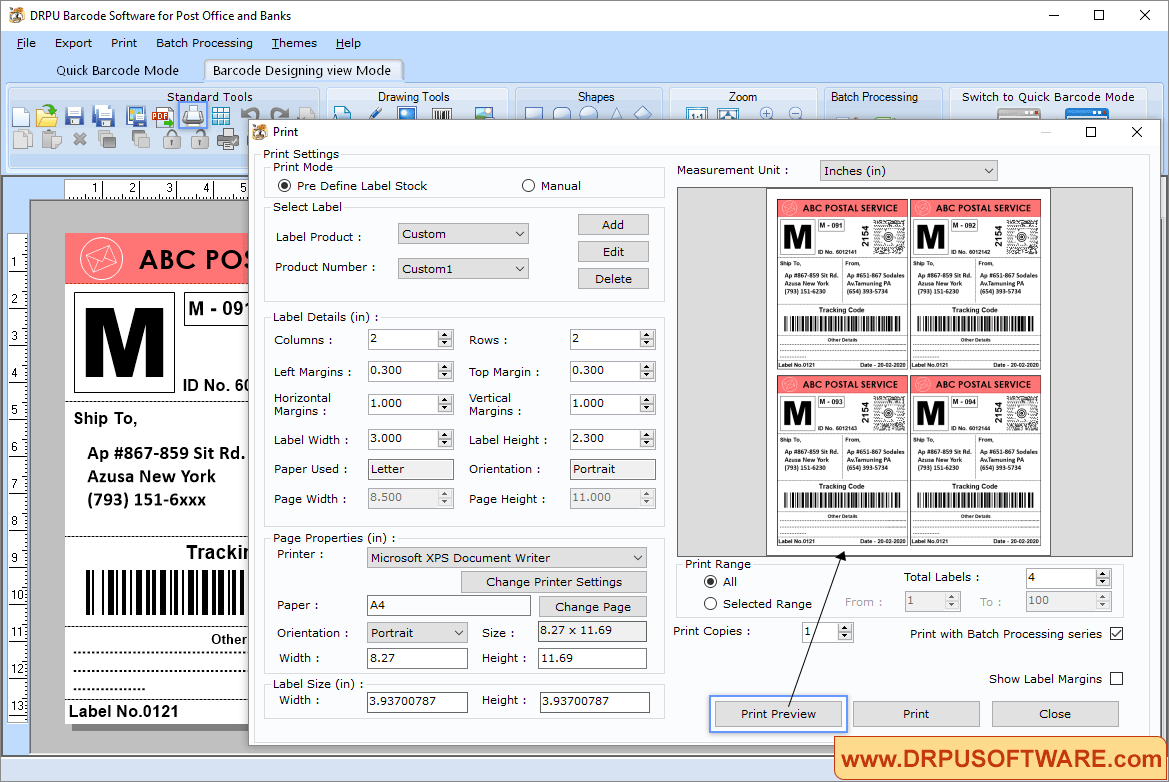Click the Page Width input field

[x=400, y=497]
